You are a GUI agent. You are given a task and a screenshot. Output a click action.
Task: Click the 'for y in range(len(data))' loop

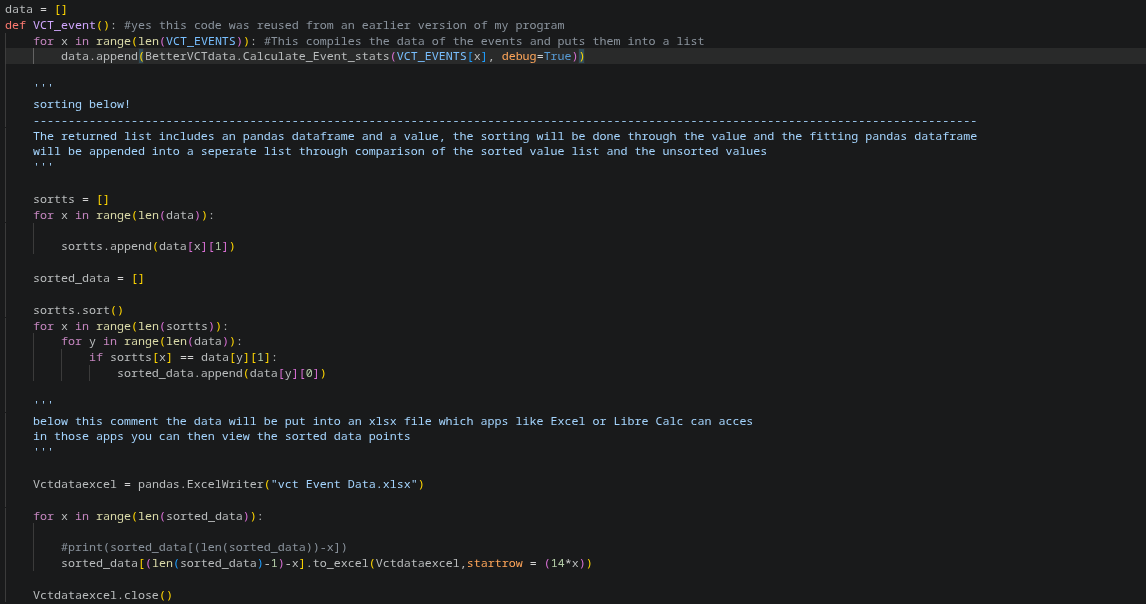(151, 341)
